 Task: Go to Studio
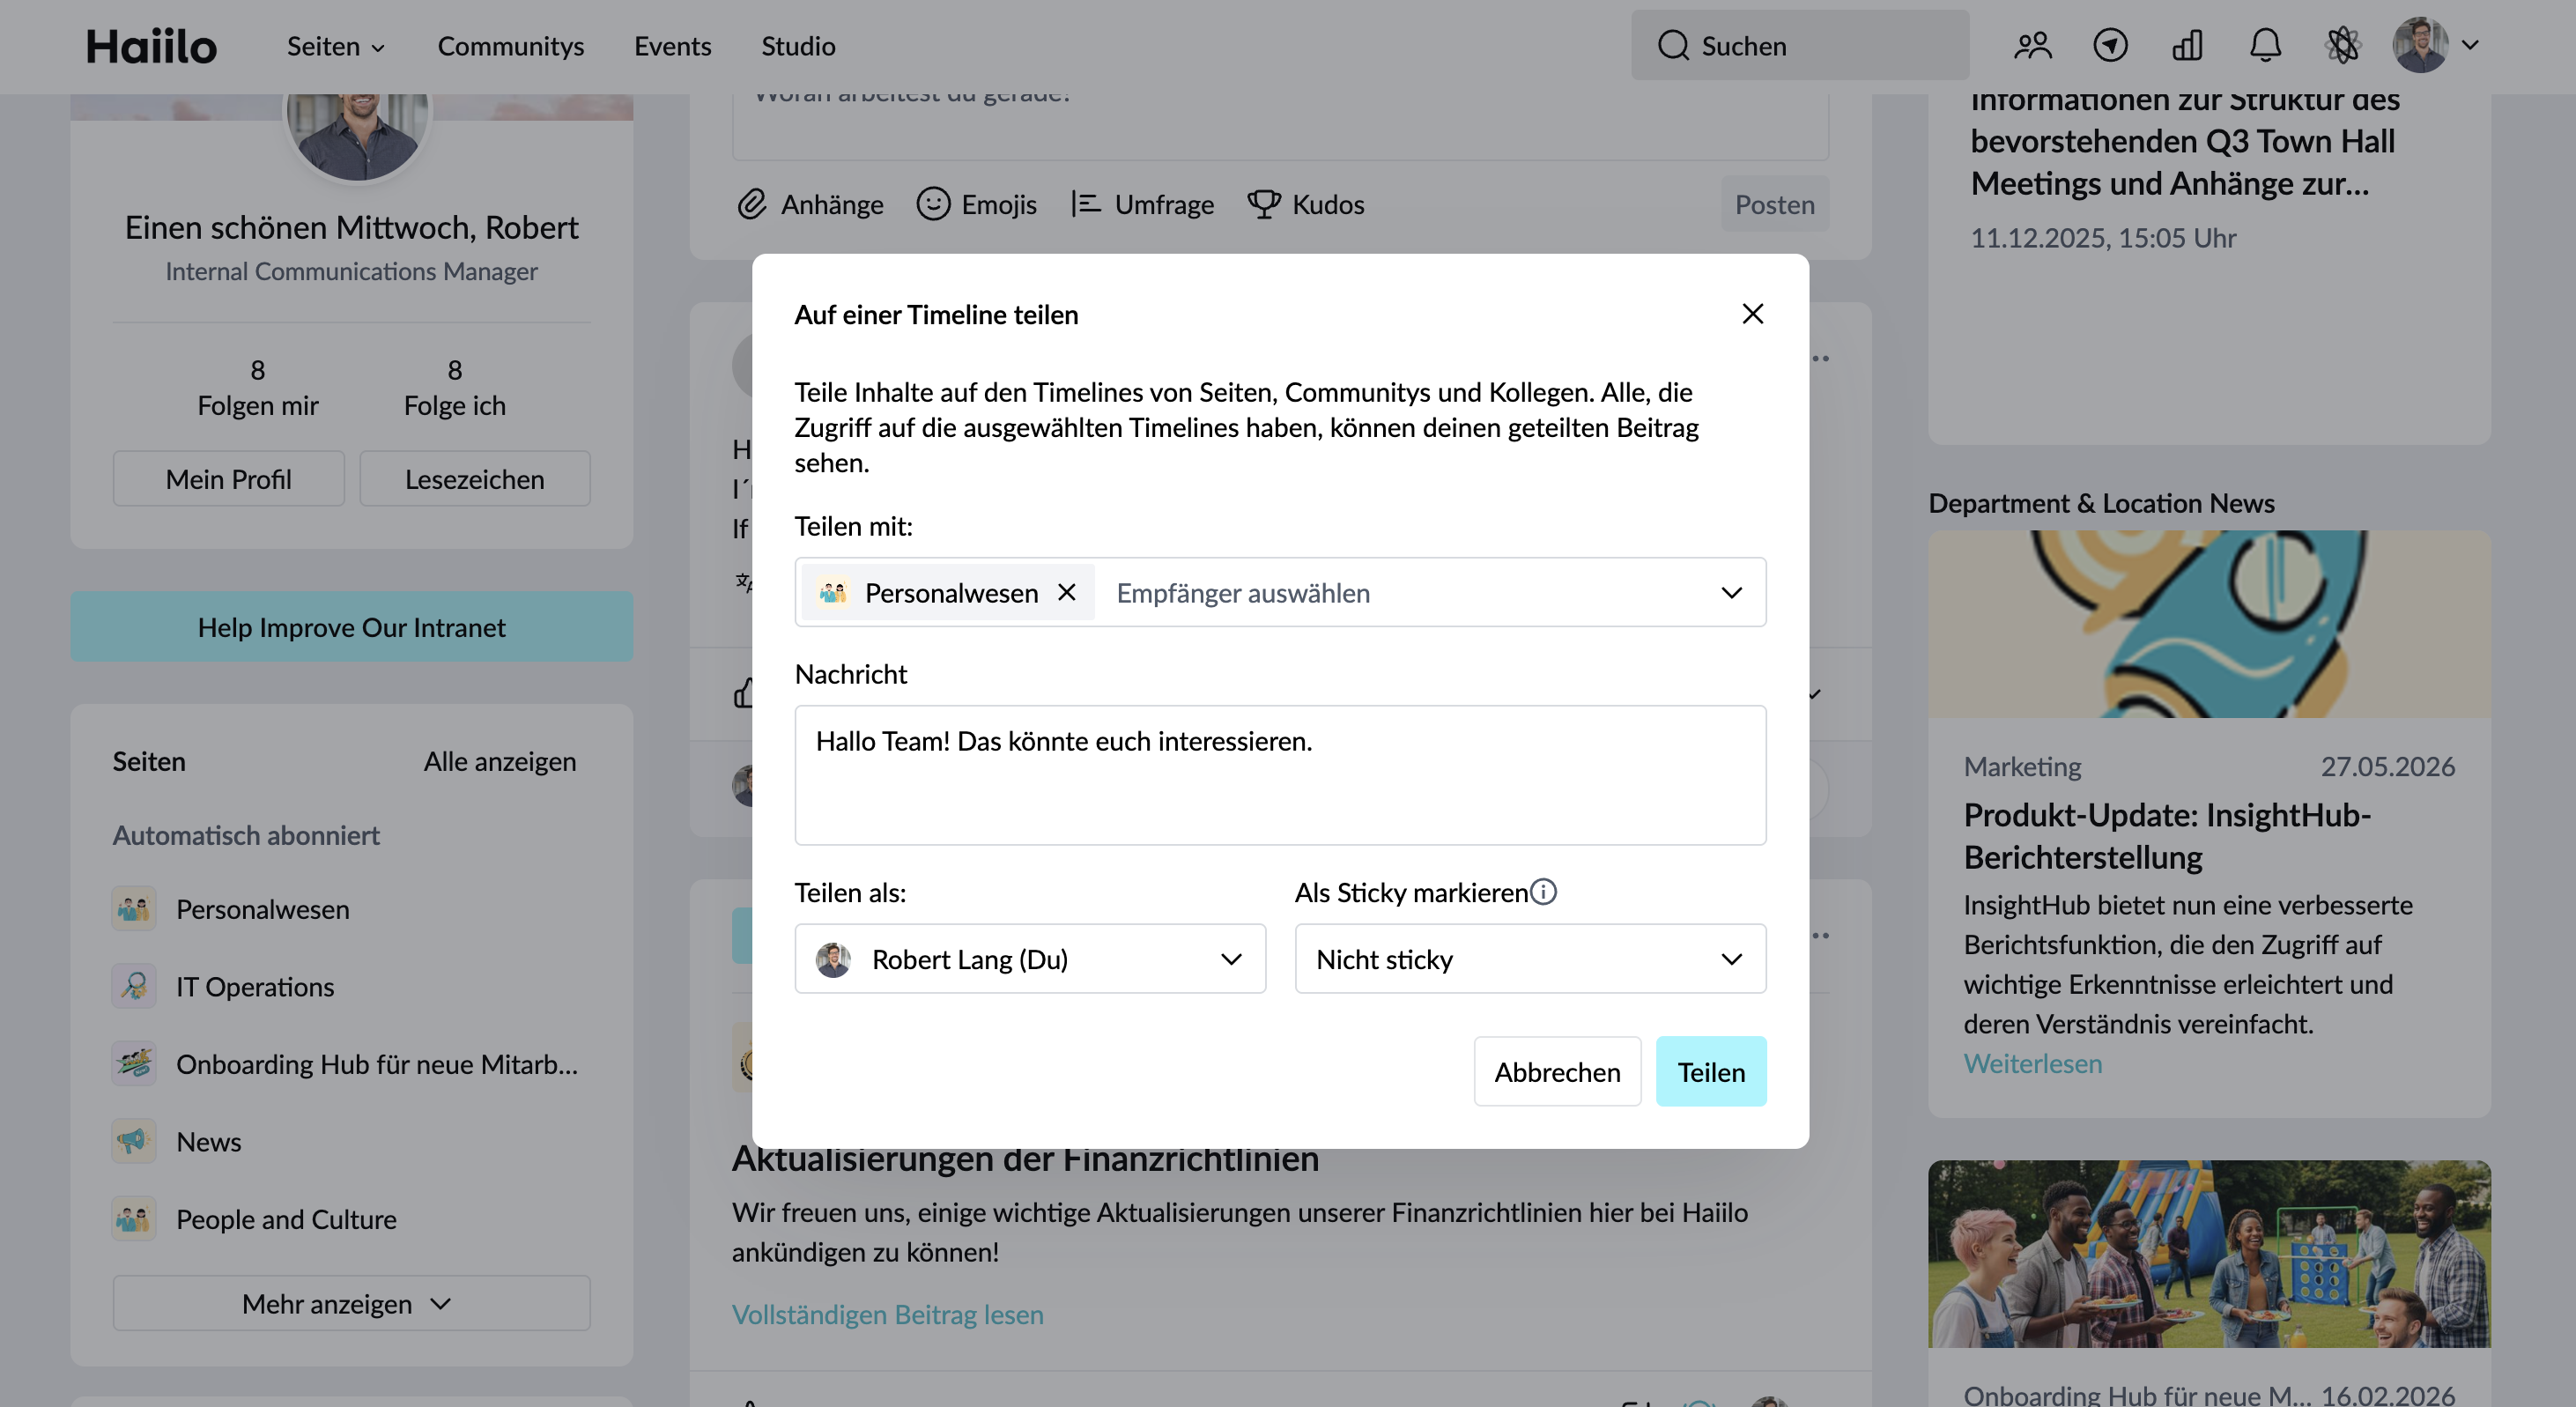798,46
